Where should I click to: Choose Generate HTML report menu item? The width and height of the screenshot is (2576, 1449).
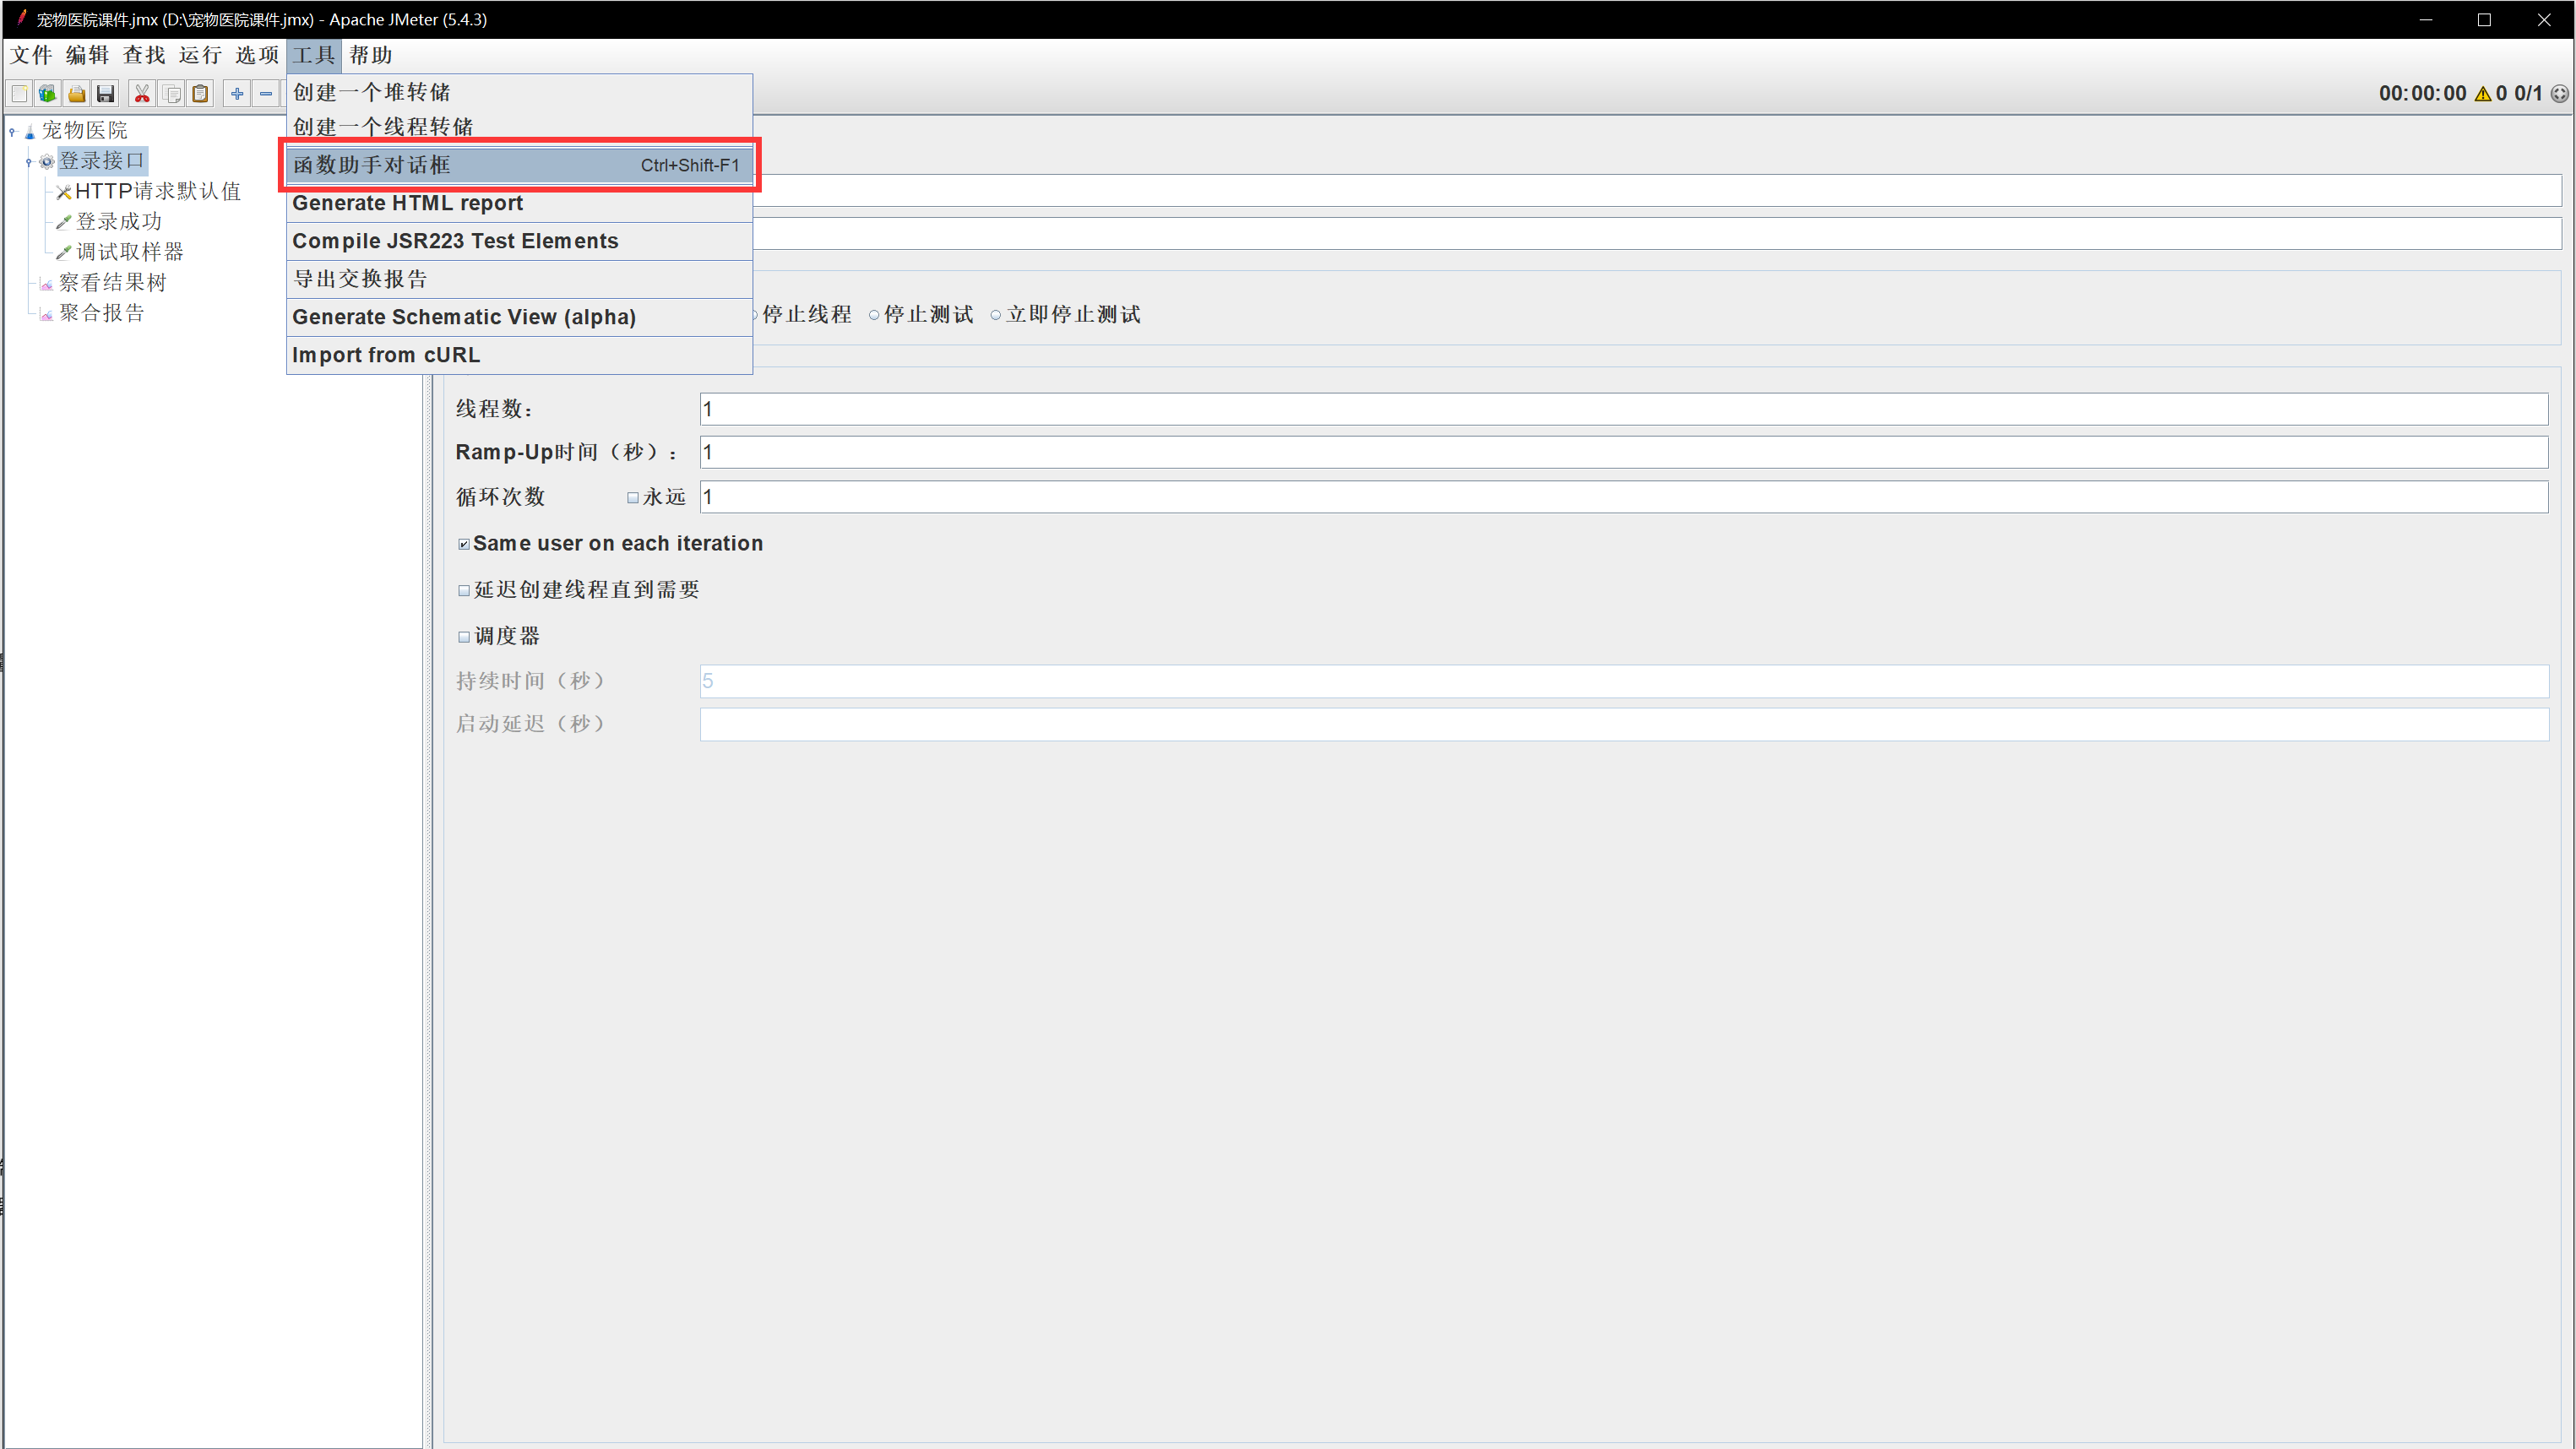[x=408, y=203]
